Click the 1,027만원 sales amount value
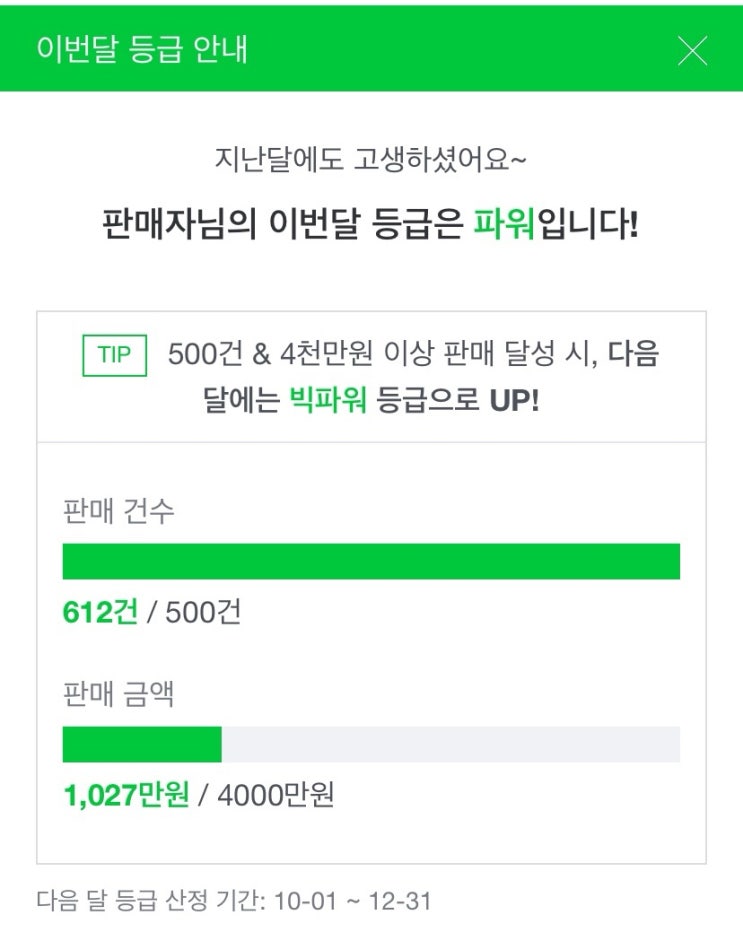Screen dimensions: 743x941 [x=125, y=796]
